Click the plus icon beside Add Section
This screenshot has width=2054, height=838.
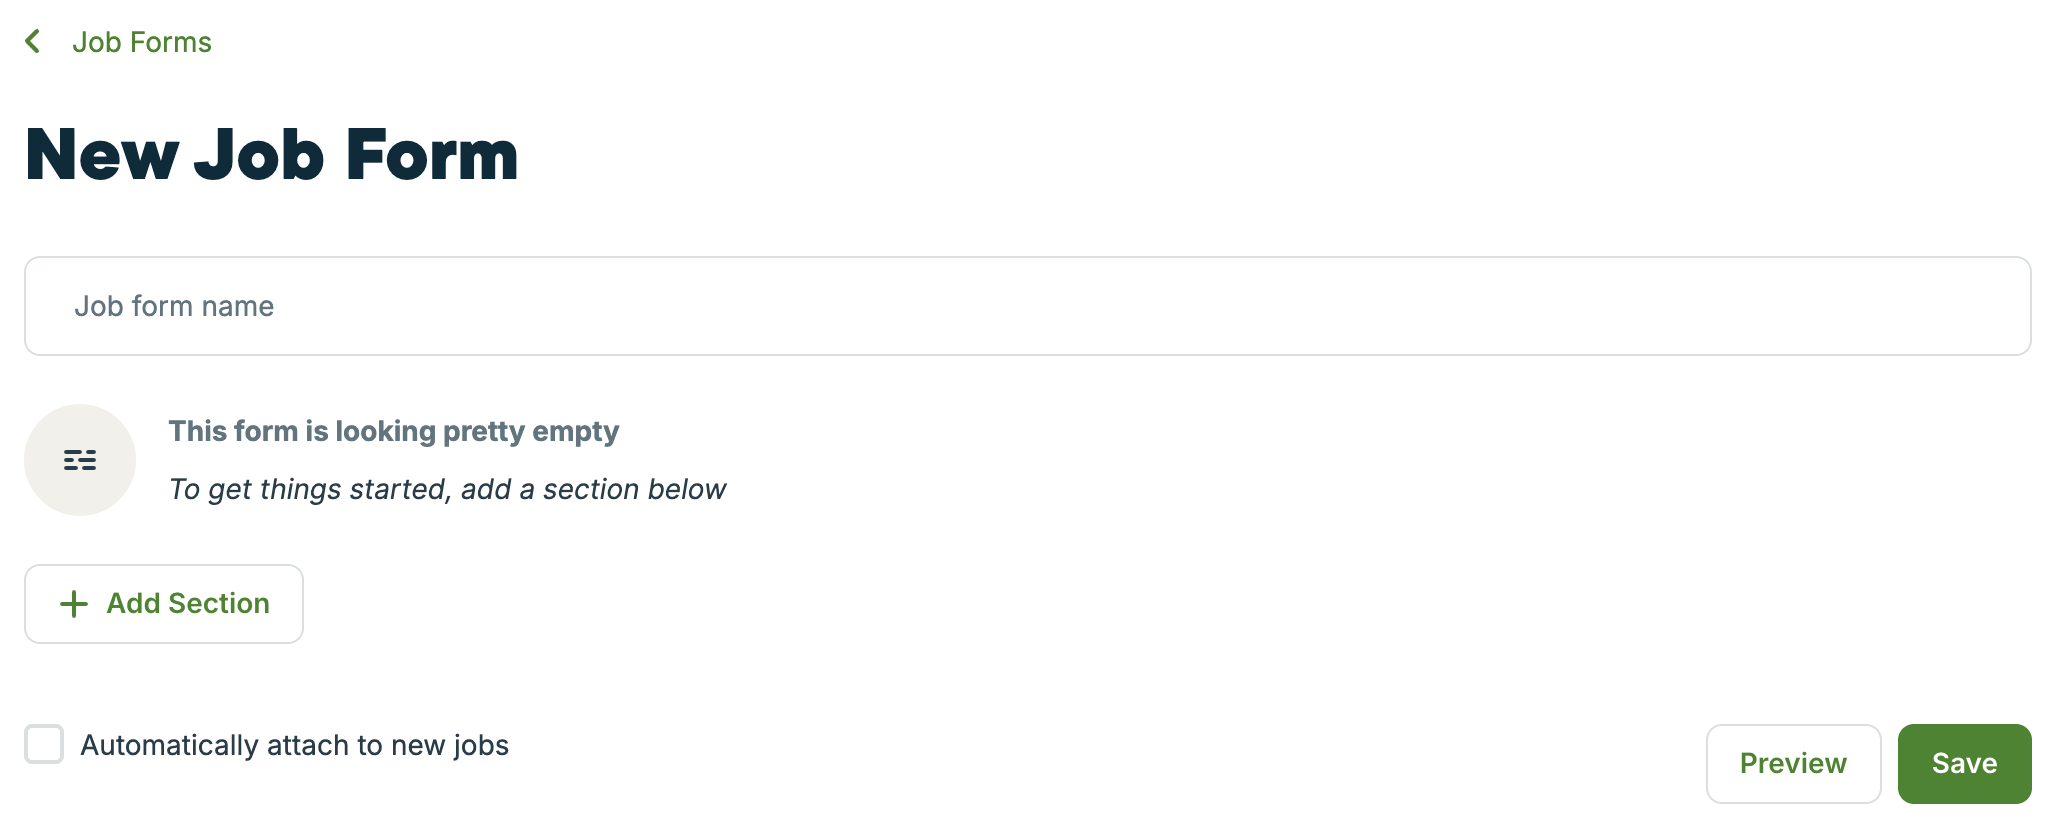(74, 604)
